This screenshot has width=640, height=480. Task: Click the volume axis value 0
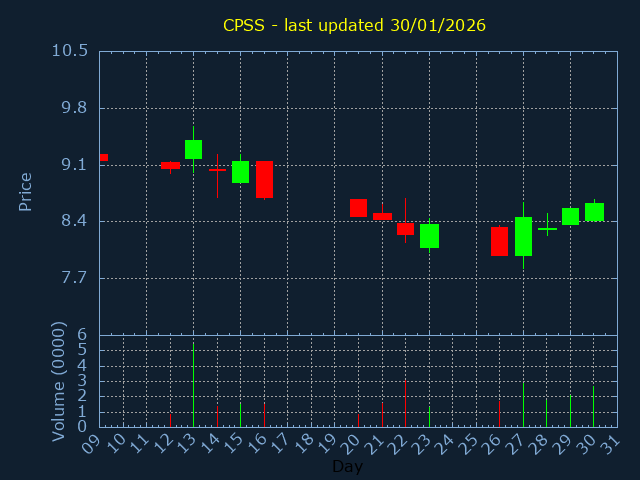[82, 426]
